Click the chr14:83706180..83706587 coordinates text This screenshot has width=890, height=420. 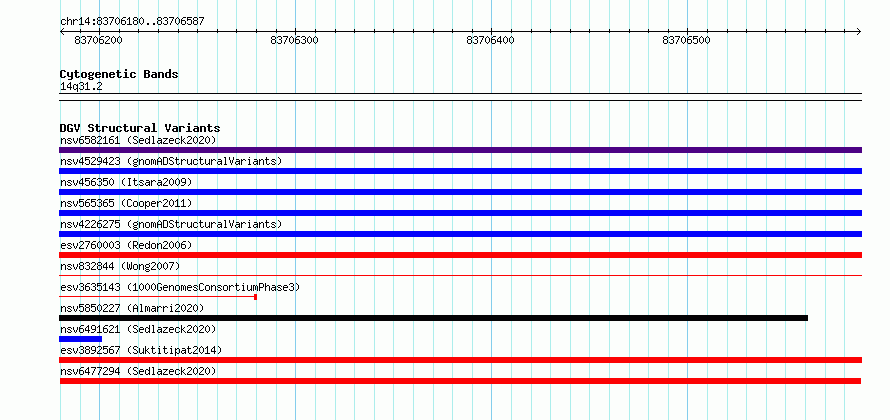(x=132, y=22)
